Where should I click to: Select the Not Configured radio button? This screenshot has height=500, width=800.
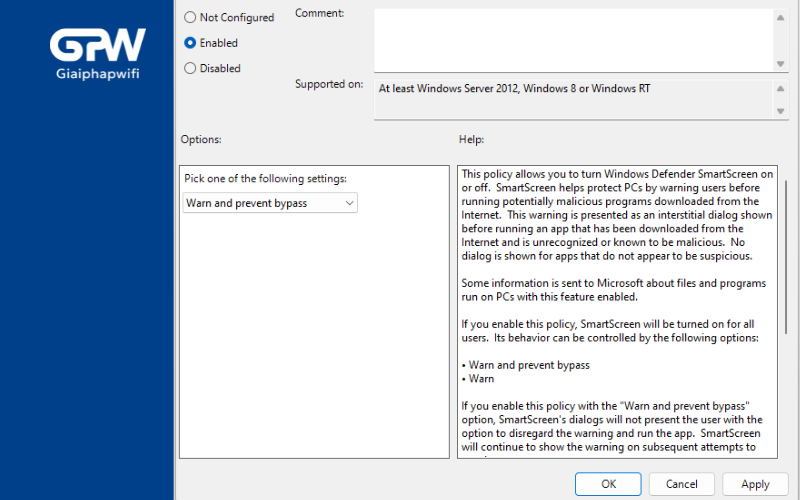point(190,17)
